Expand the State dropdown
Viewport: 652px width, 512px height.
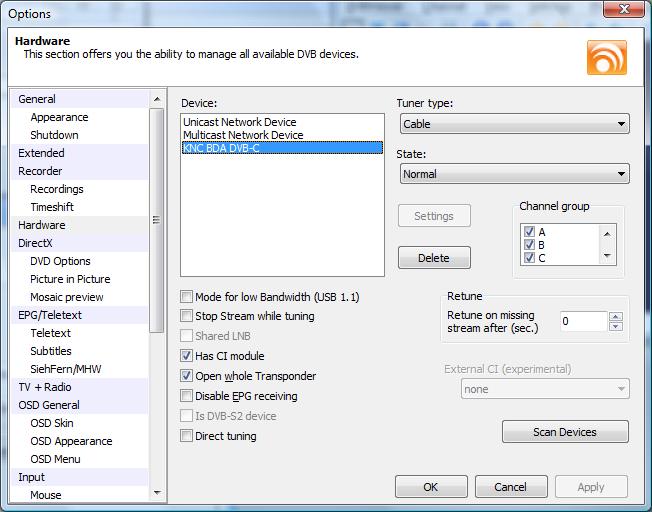(x=513, y=174)
